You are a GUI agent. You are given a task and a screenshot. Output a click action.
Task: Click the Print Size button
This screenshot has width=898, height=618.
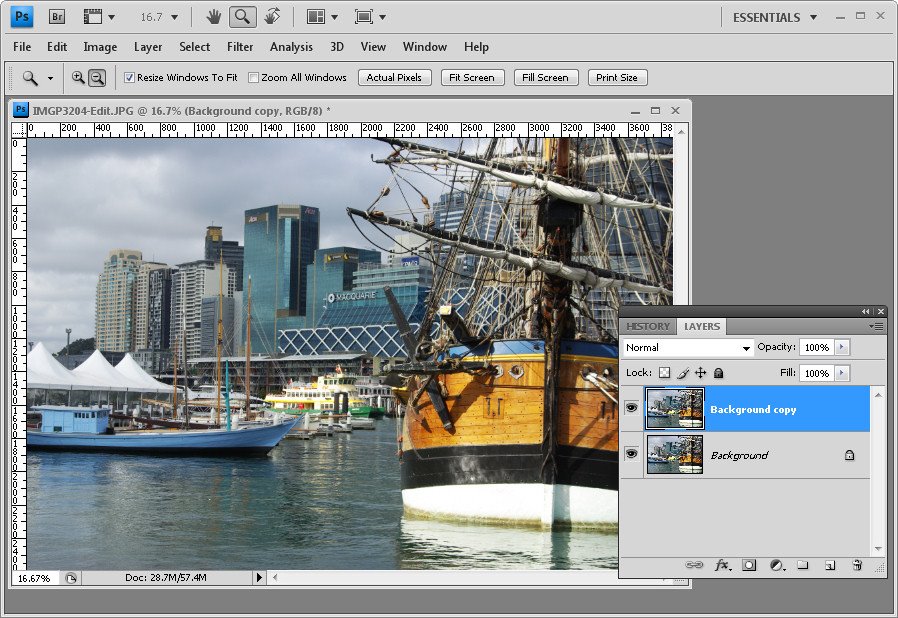tap(617, 77)
